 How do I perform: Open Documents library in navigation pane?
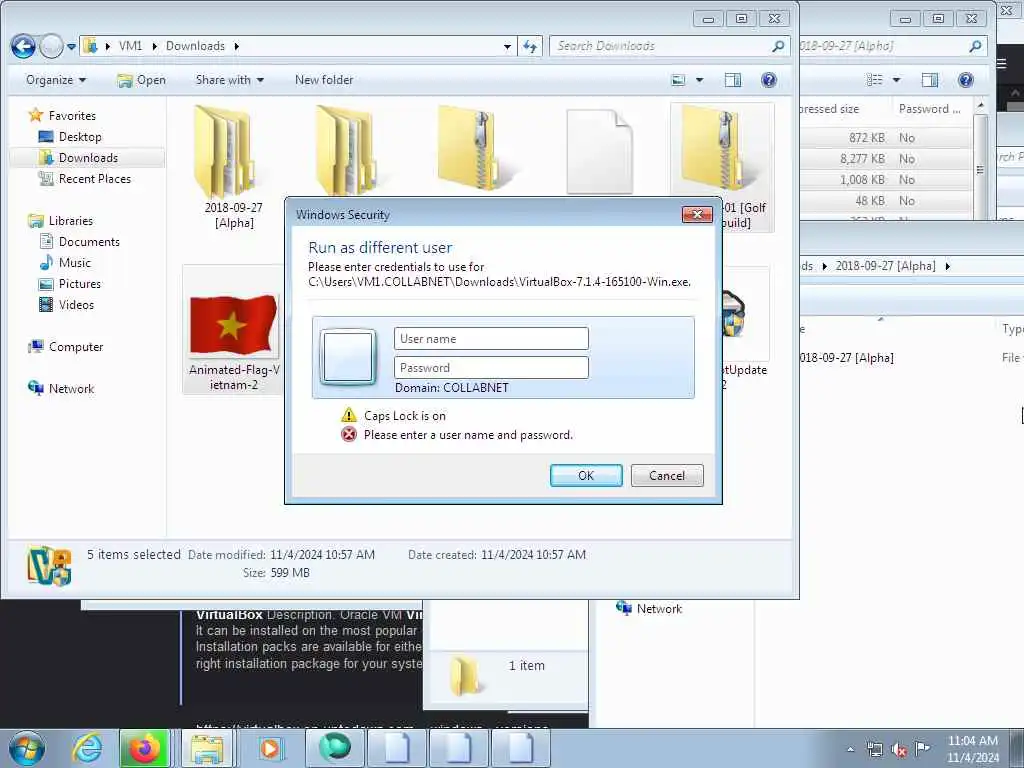pos(80,242)
